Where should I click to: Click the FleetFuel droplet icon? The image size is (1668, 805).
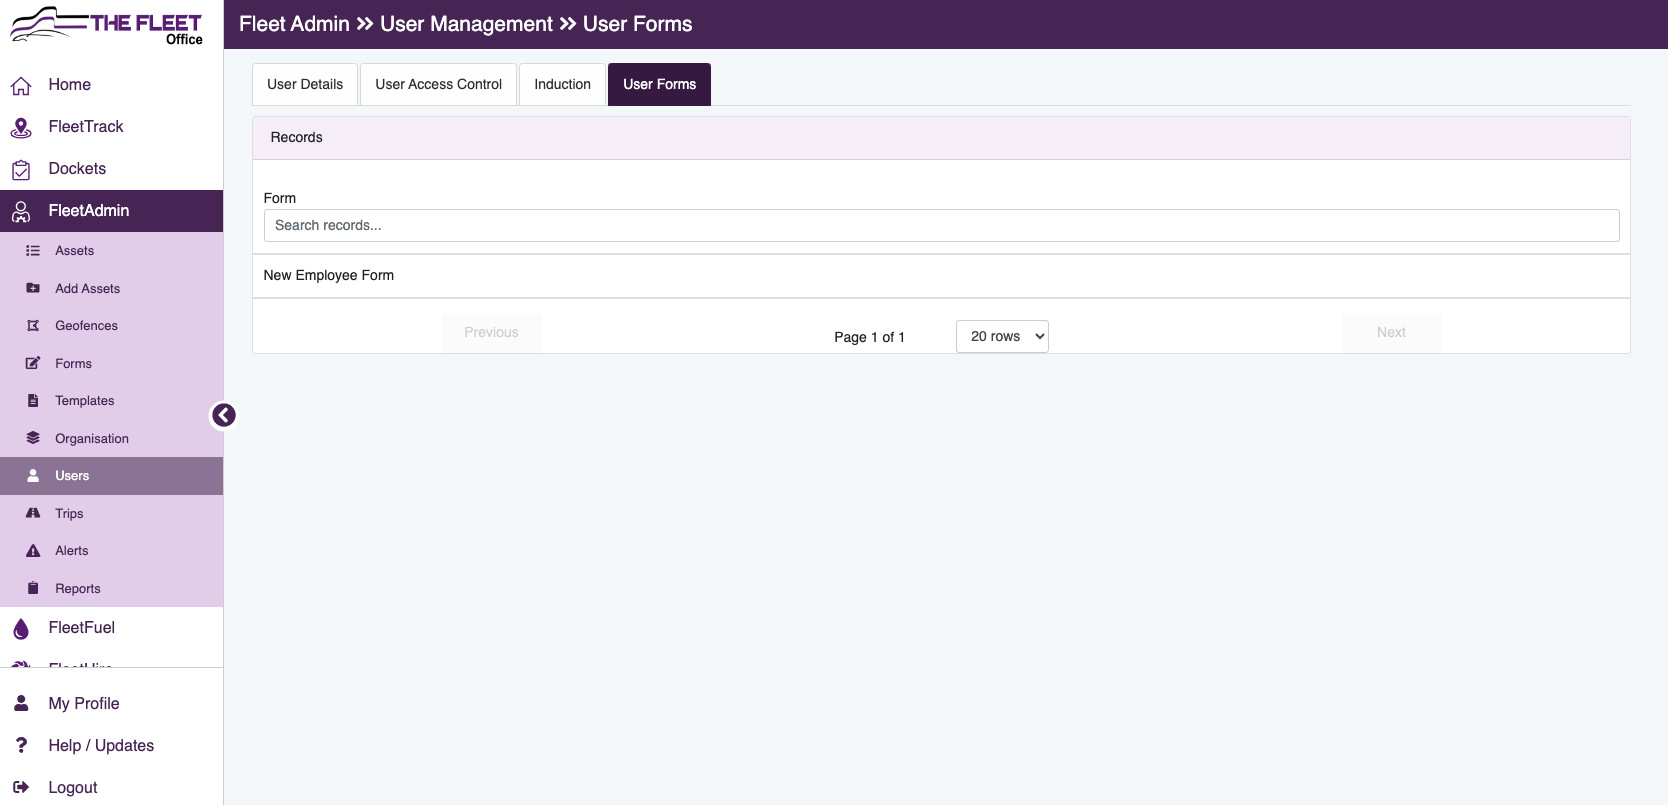pyautogui.click(x=21, y=628)
